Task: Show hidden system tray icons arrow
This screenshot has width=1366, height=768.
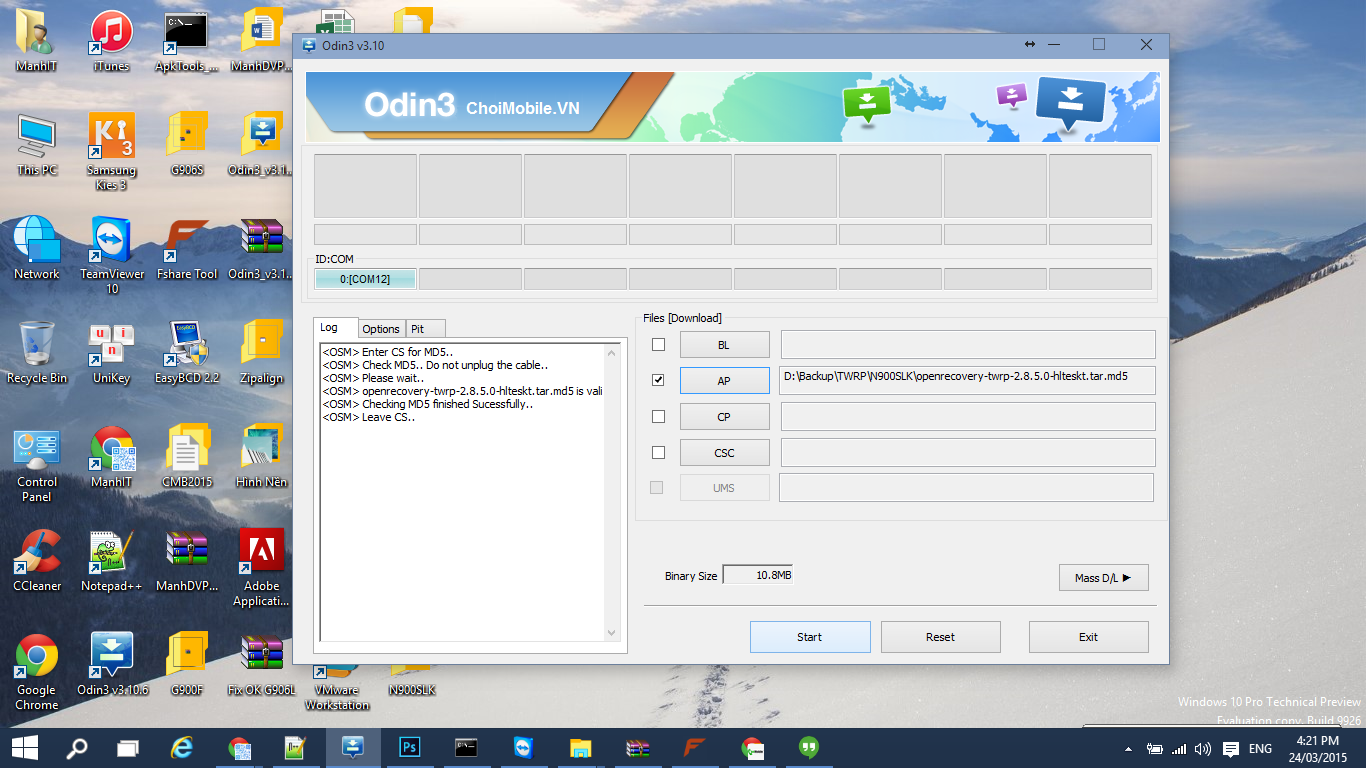Action: point(1129,748)
